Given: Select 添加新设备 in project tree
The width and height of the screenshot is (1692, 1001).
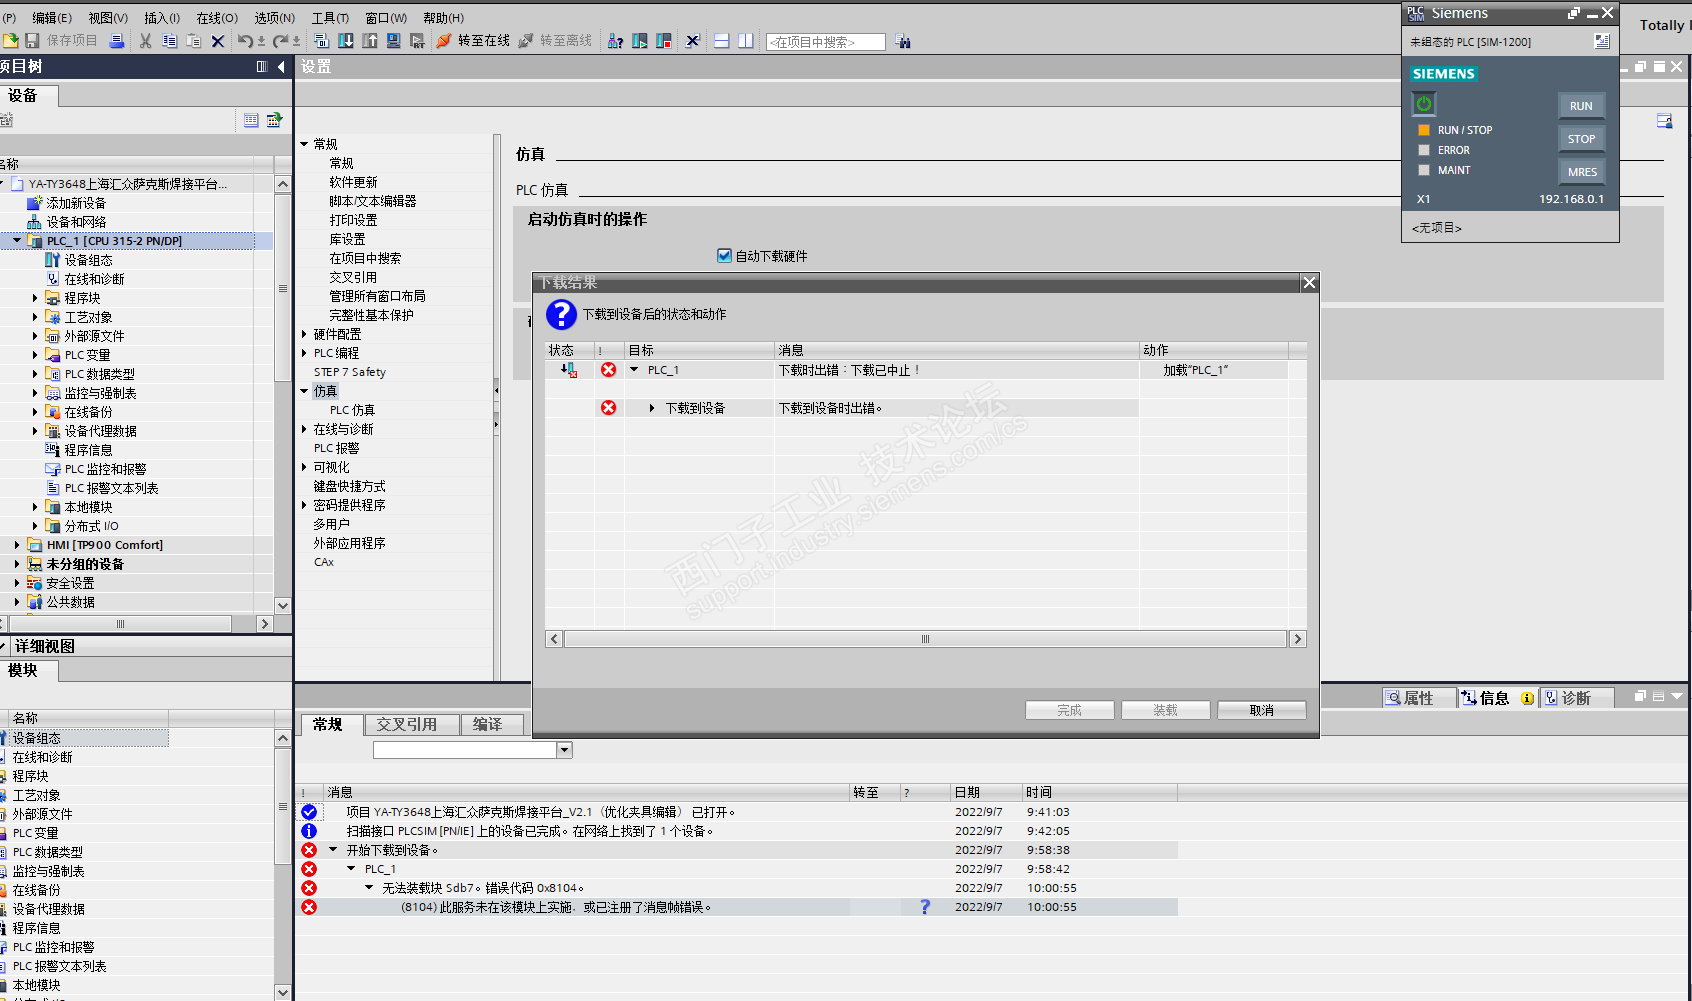Looking at the screenshot, I should tap(76, 203).
